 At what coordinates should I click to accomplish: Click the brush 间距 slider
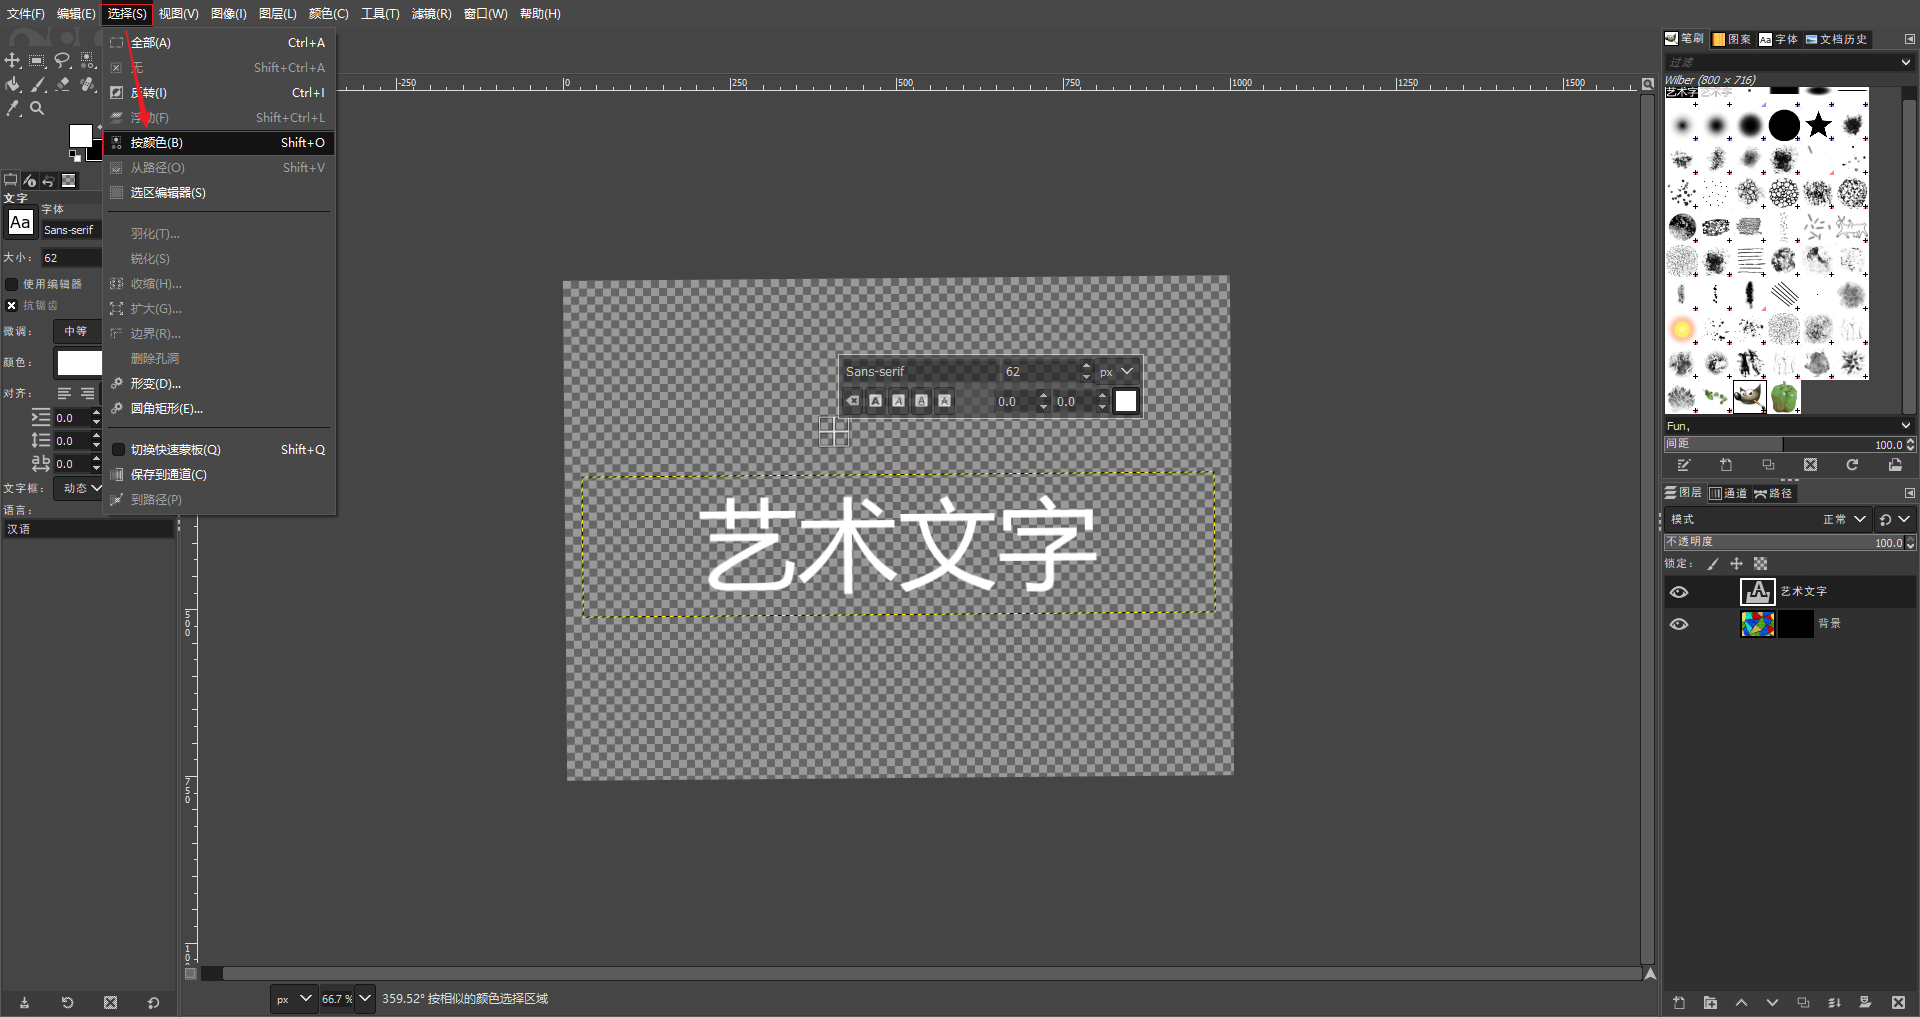[1789, 444]
